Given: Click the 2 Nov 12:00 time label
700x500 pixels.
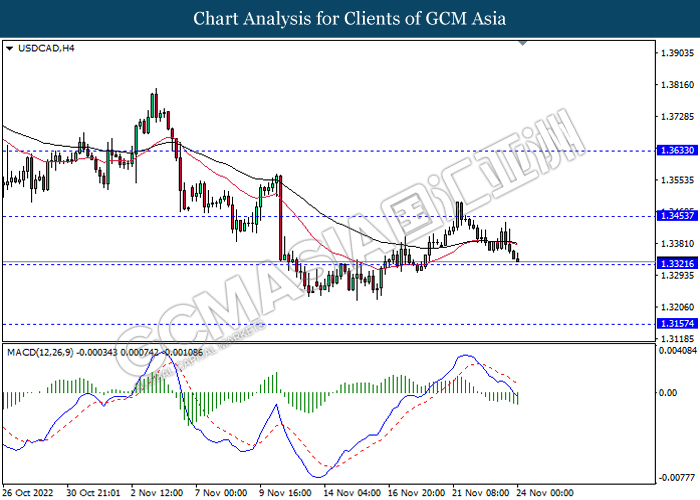Looking at the screenshot, I should point(157,493).
